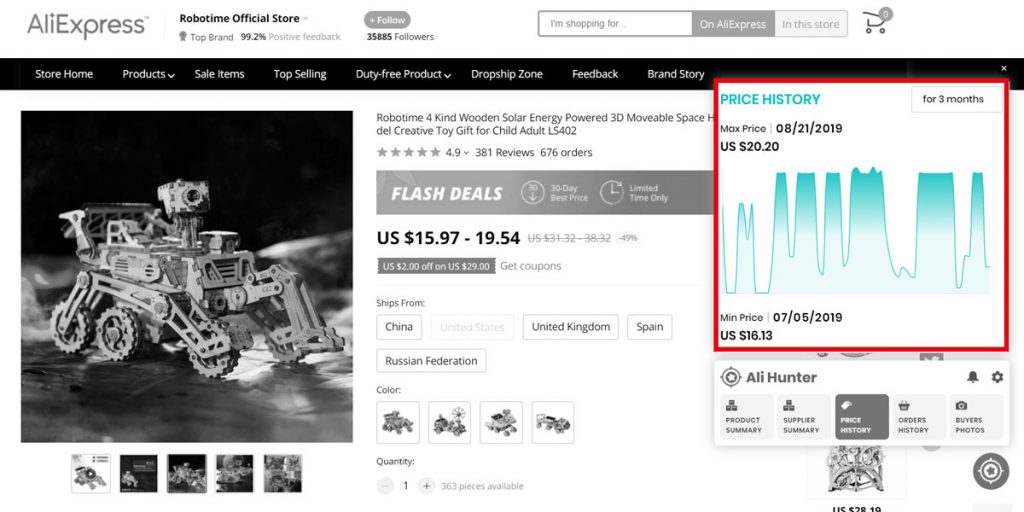This screenshot has height=512, width=1024.
Task: Click the Ali Hunter notification bell
Action: pyautogui.click(x=972, y=377)
